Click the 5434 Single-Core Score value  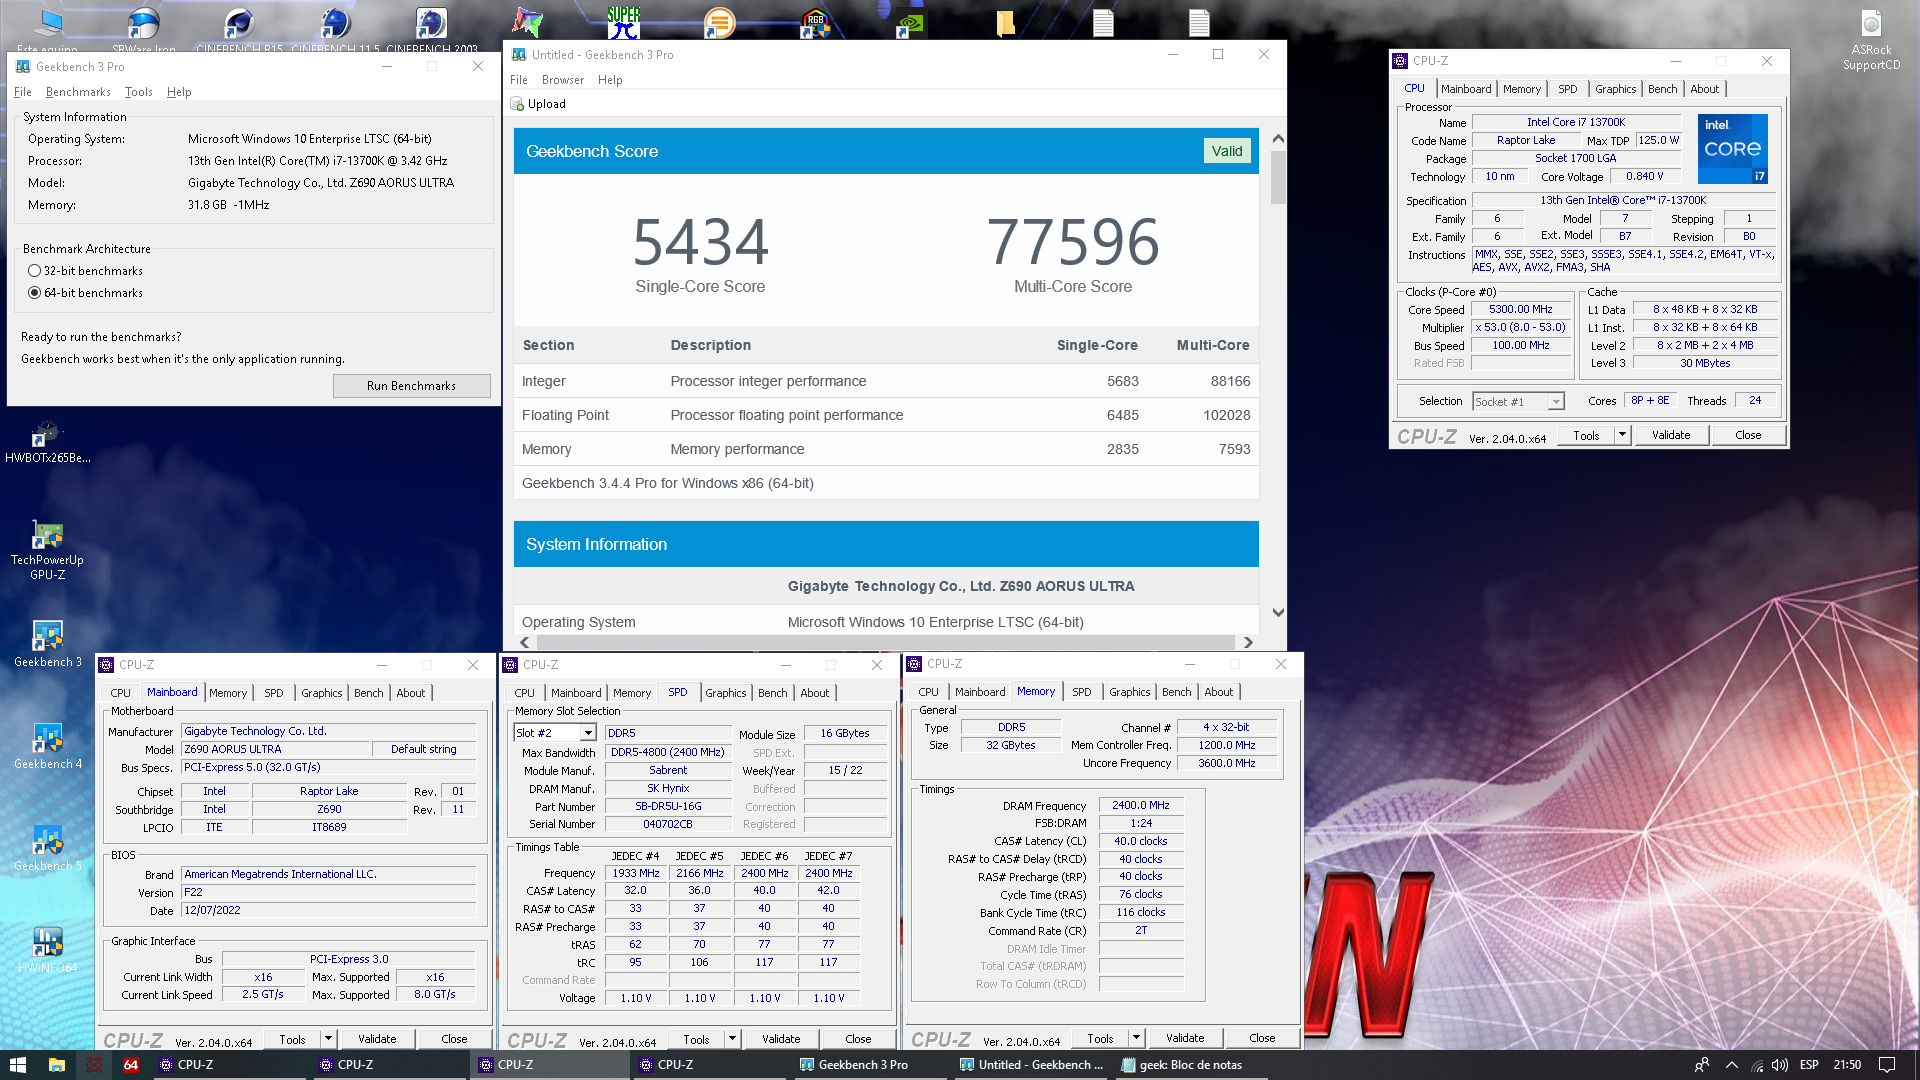coord(700,242)
